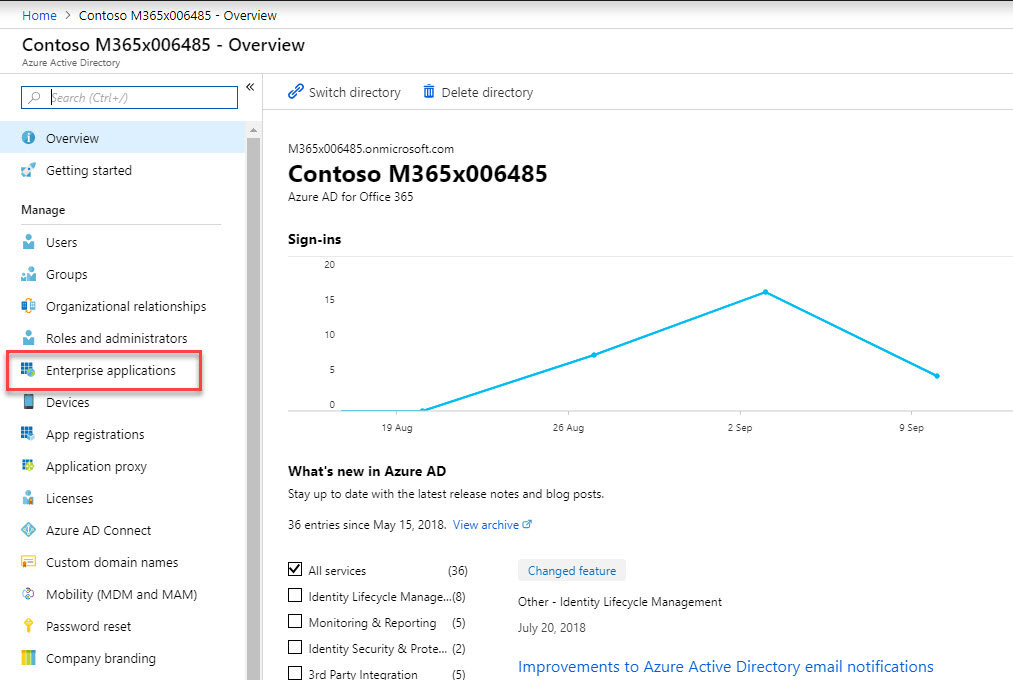Open Custom domain names menu item
Image resolution: width=1013 pixels, height=680 pixels.
[x=123, y=562]
